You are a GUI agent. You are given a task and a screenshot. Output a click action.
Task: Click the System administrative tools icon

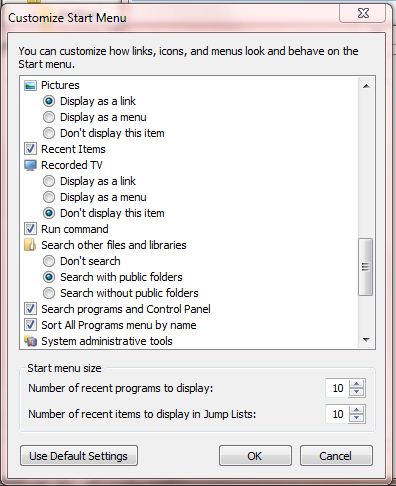coord(30,341)
